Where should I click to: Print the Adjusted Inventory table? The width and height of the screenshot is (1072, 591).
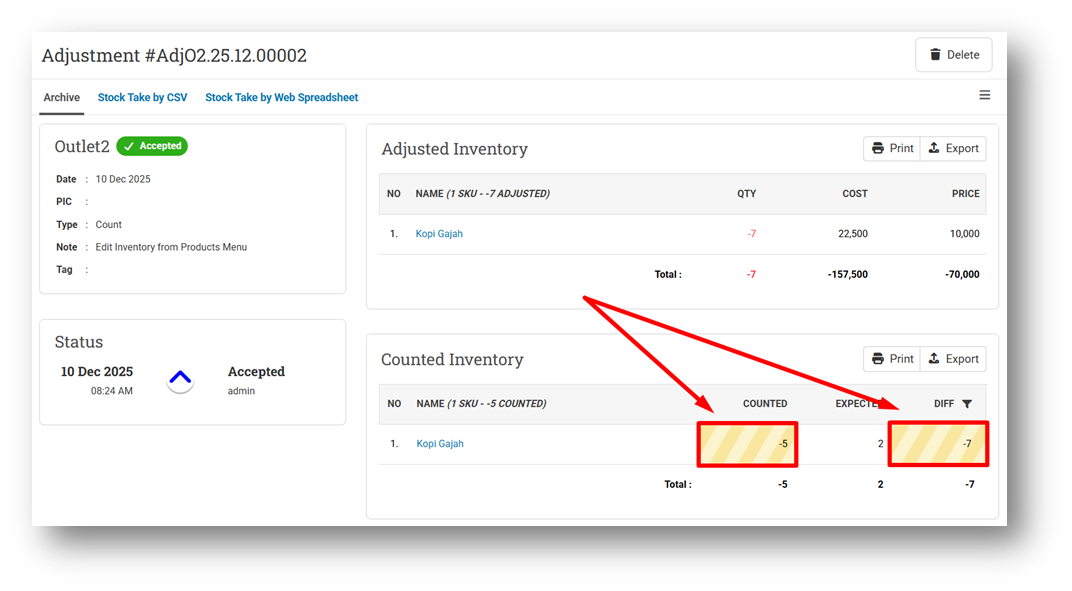click(892, 148)
